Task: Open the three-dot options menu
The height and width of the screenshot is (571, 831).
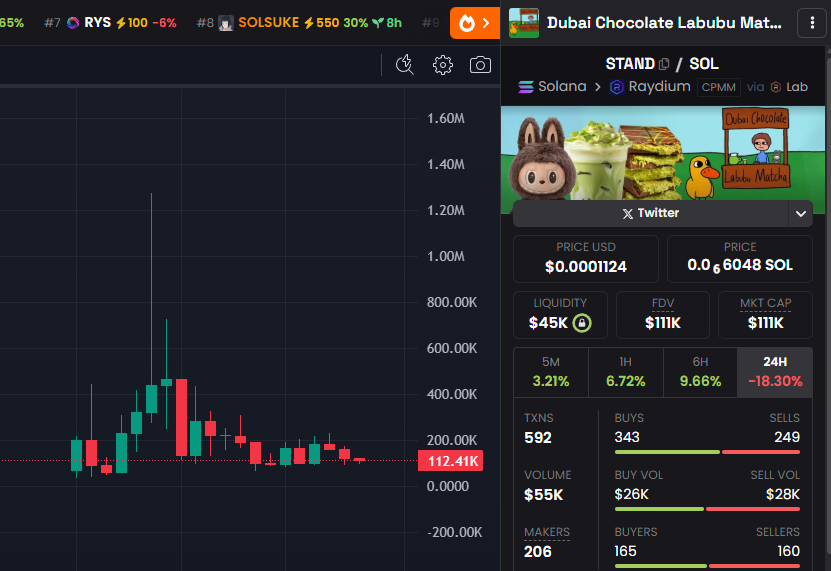Action: point(812,23)
